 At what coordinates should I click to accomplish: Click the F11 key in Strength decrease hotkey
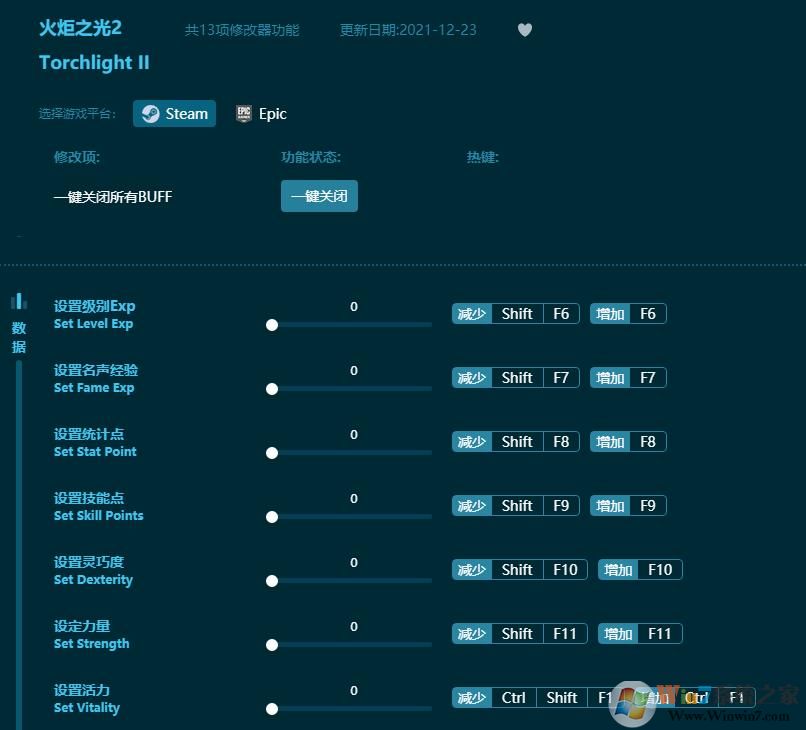(x=565, y=634)
